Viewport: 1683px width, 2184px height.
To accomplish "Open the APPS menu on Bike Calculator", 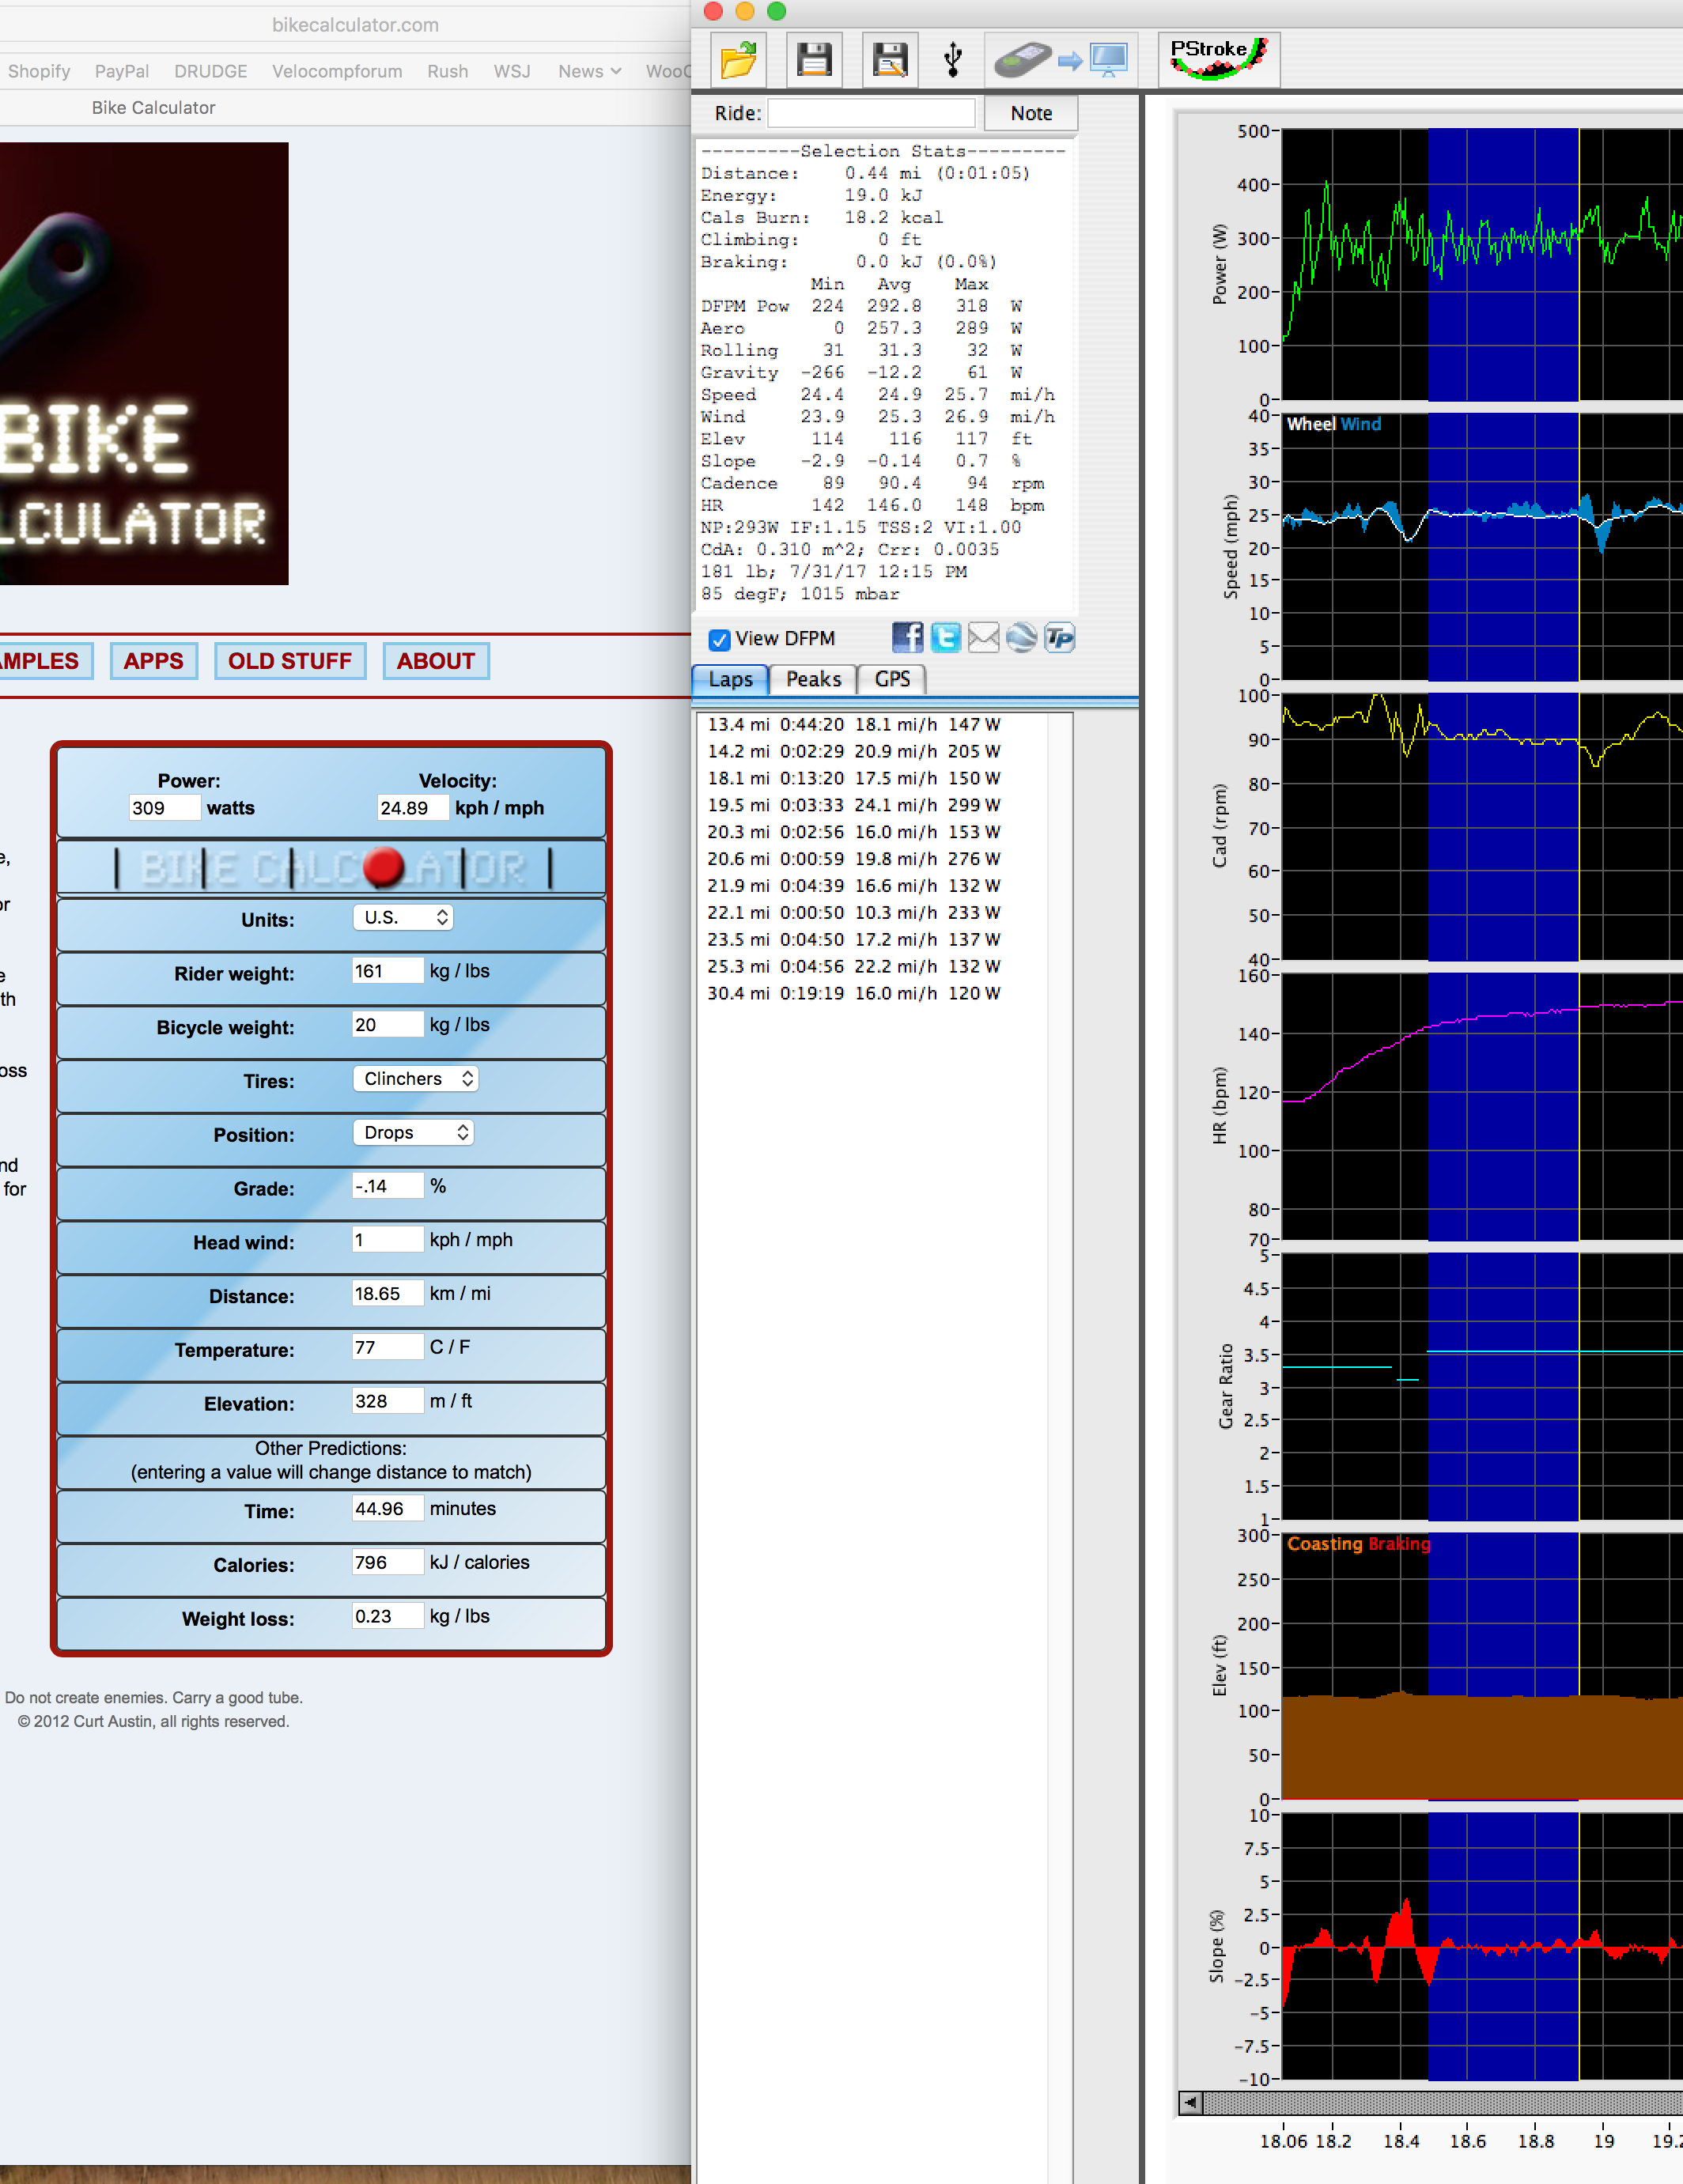I will [x=154, y=661].
